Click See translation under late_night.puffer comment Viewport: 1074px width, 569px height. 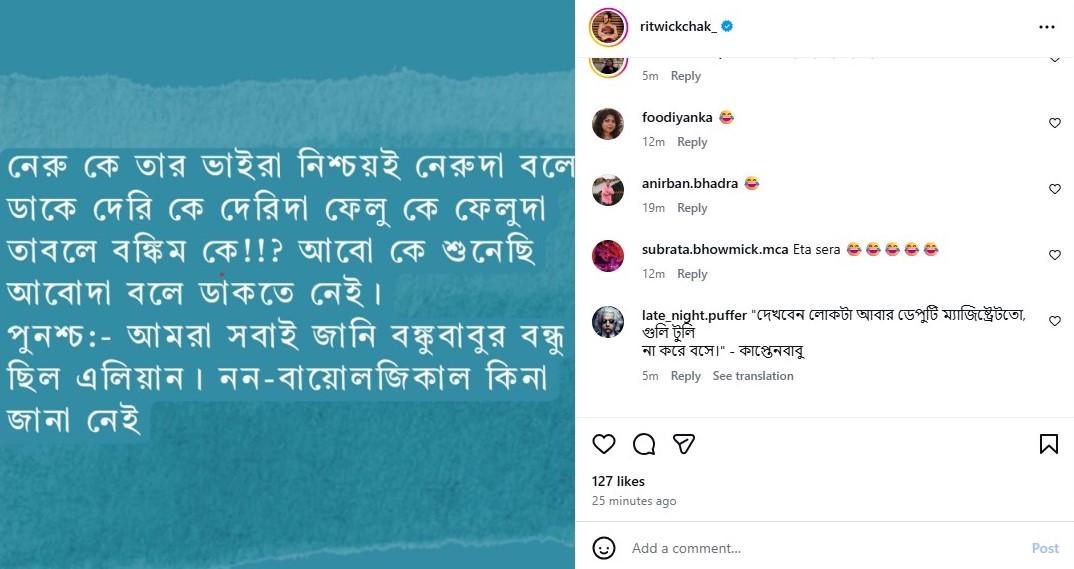click(x=753, y=376)
